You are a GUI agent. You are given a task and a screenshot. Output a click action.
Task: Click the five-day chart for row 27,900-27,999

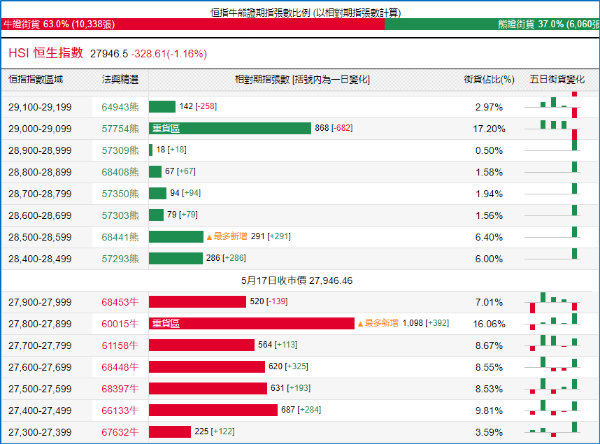tap(553, 302)
